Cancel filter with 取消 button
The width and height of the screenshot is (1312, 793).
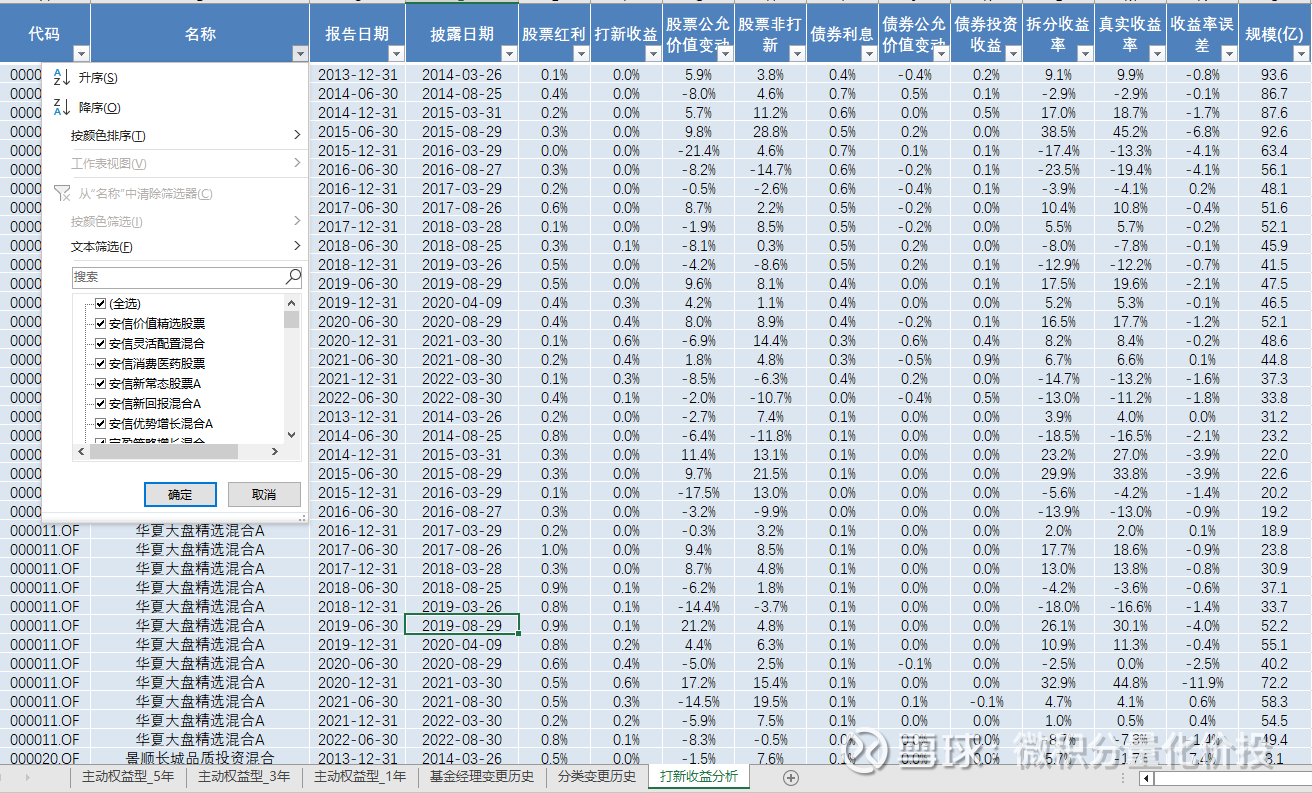click(264, 494)
